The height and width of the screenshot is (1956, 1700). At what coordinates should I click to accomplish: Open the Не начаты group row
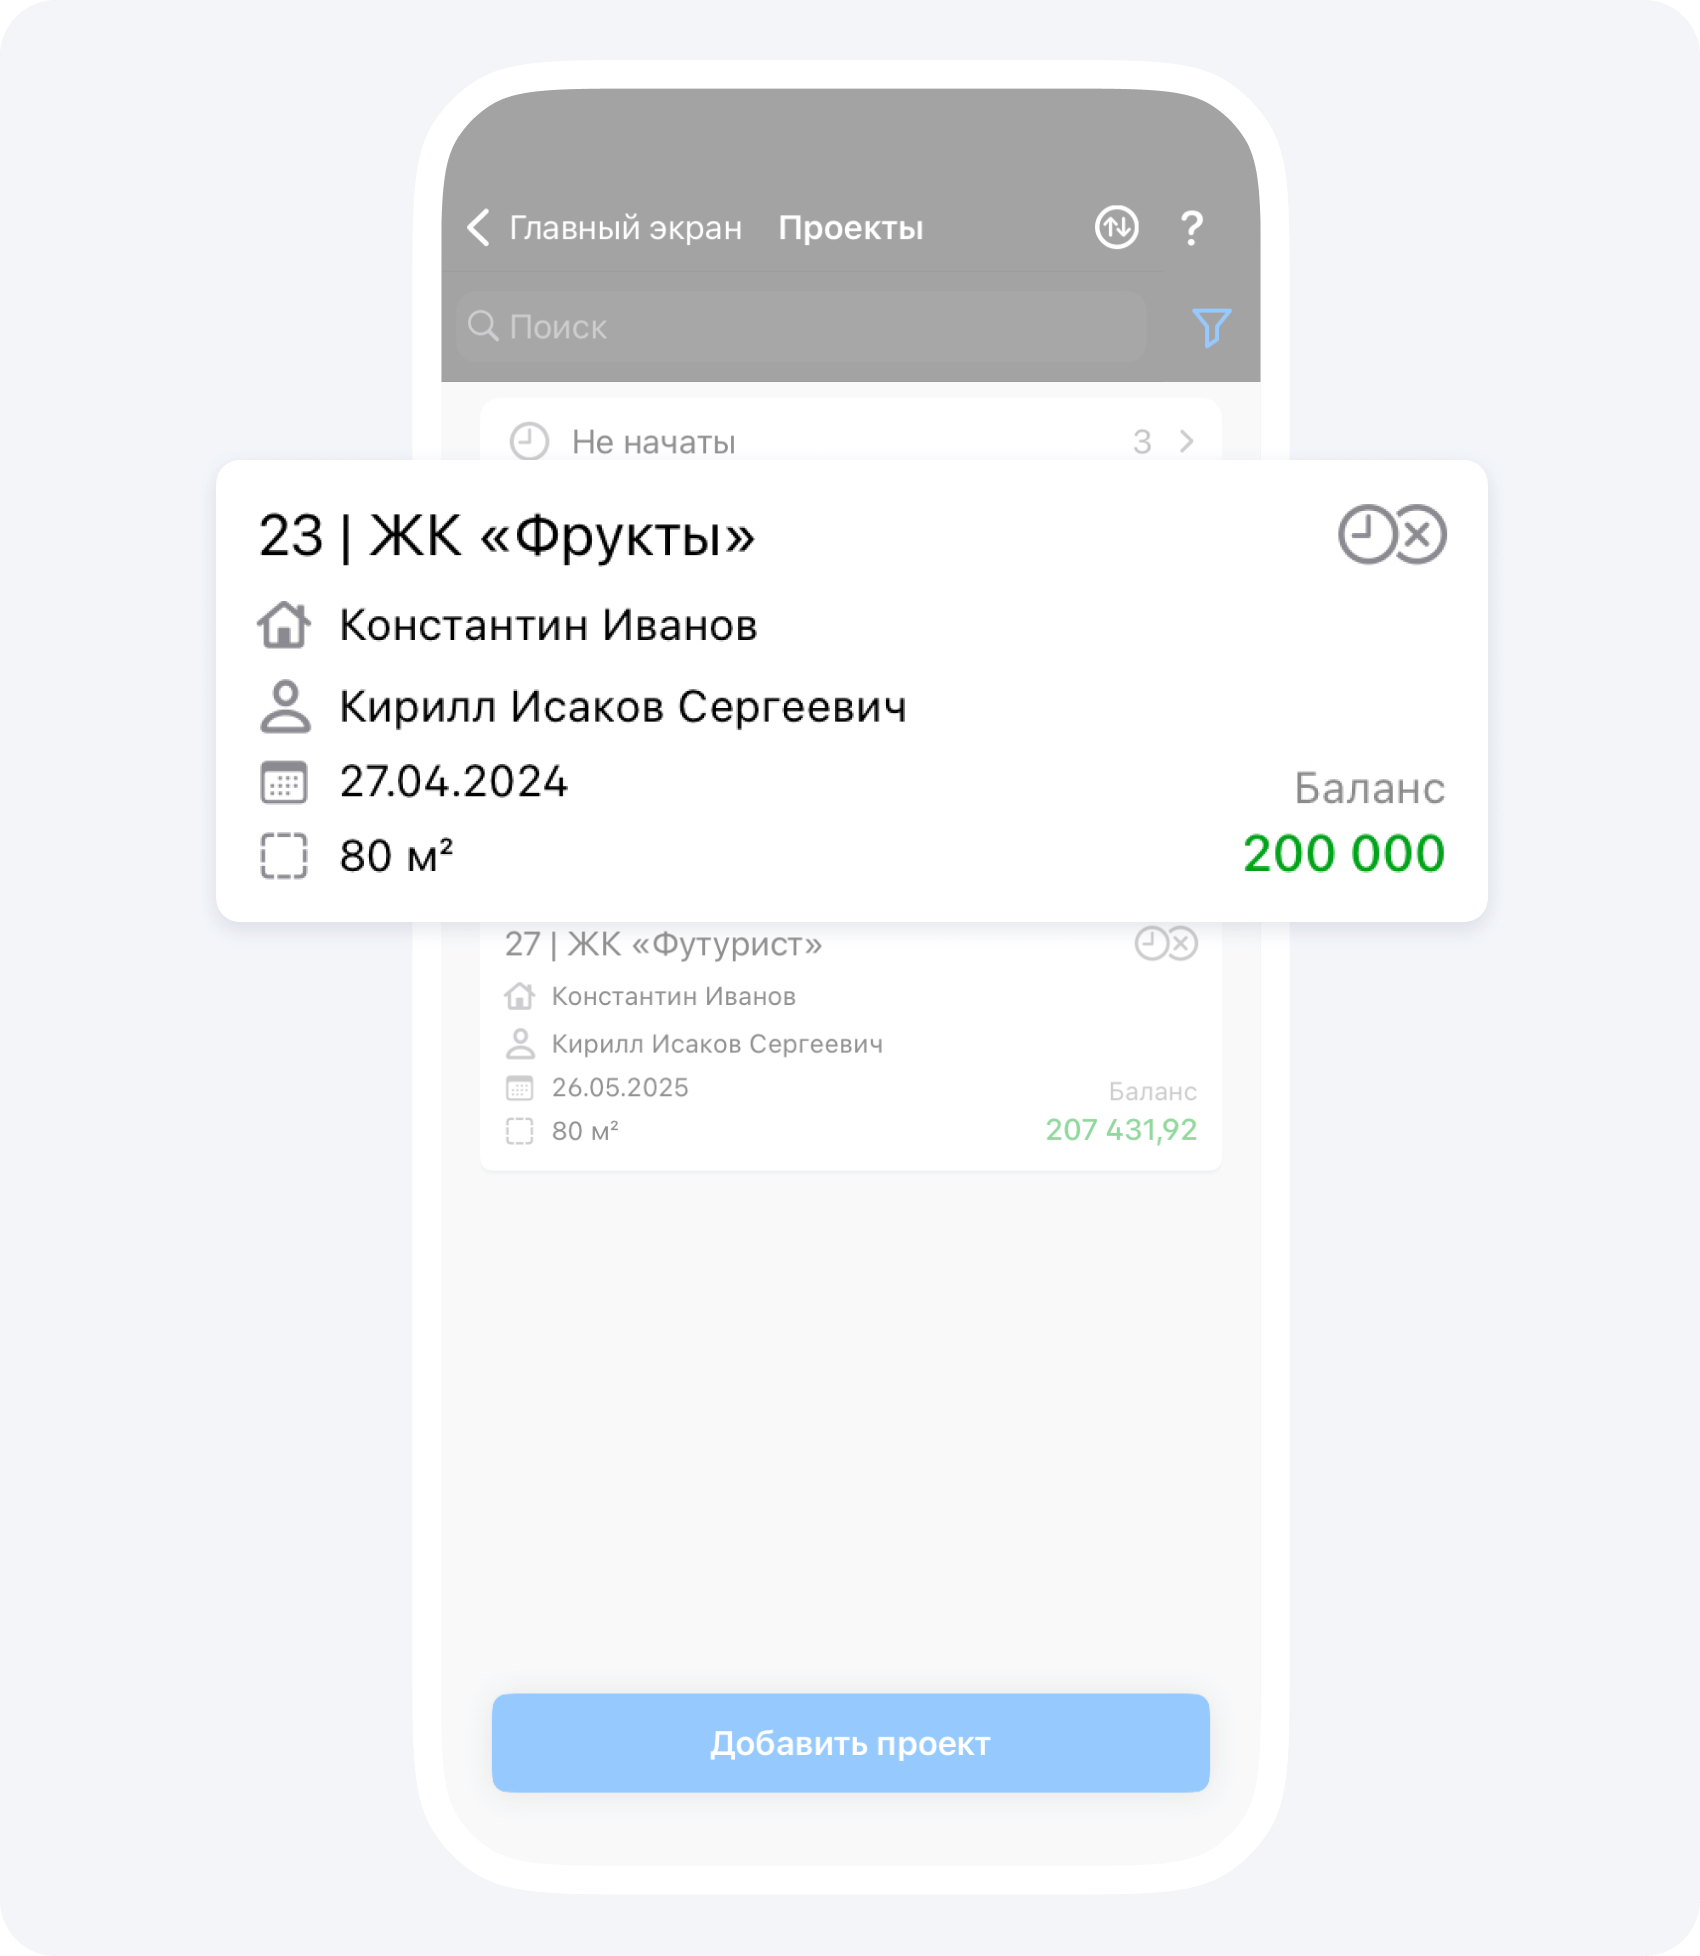pos(851,441)
